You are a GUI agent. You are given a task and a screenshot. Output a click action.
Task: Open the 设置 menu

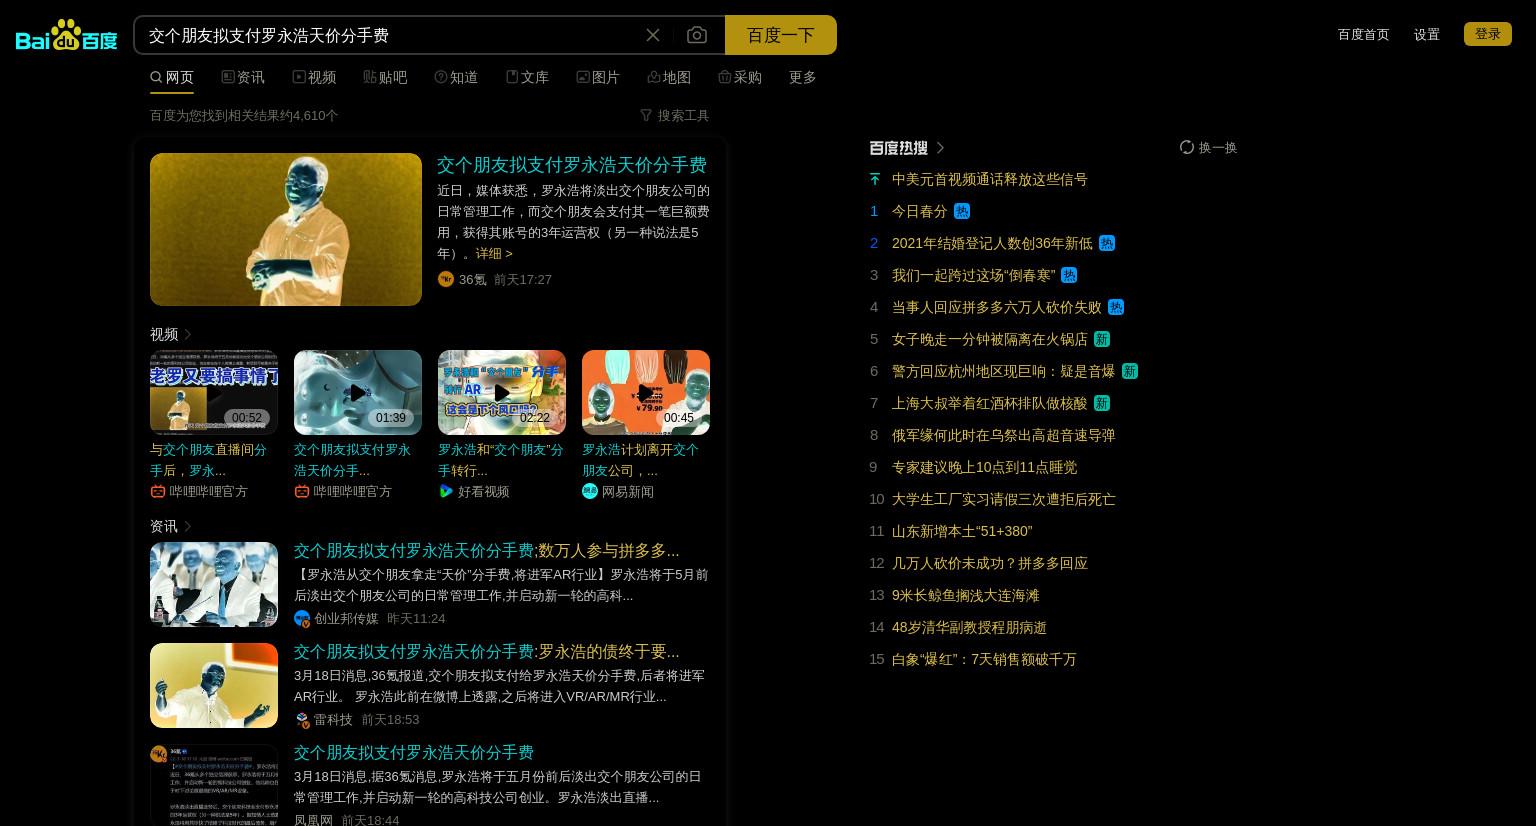1427,34
